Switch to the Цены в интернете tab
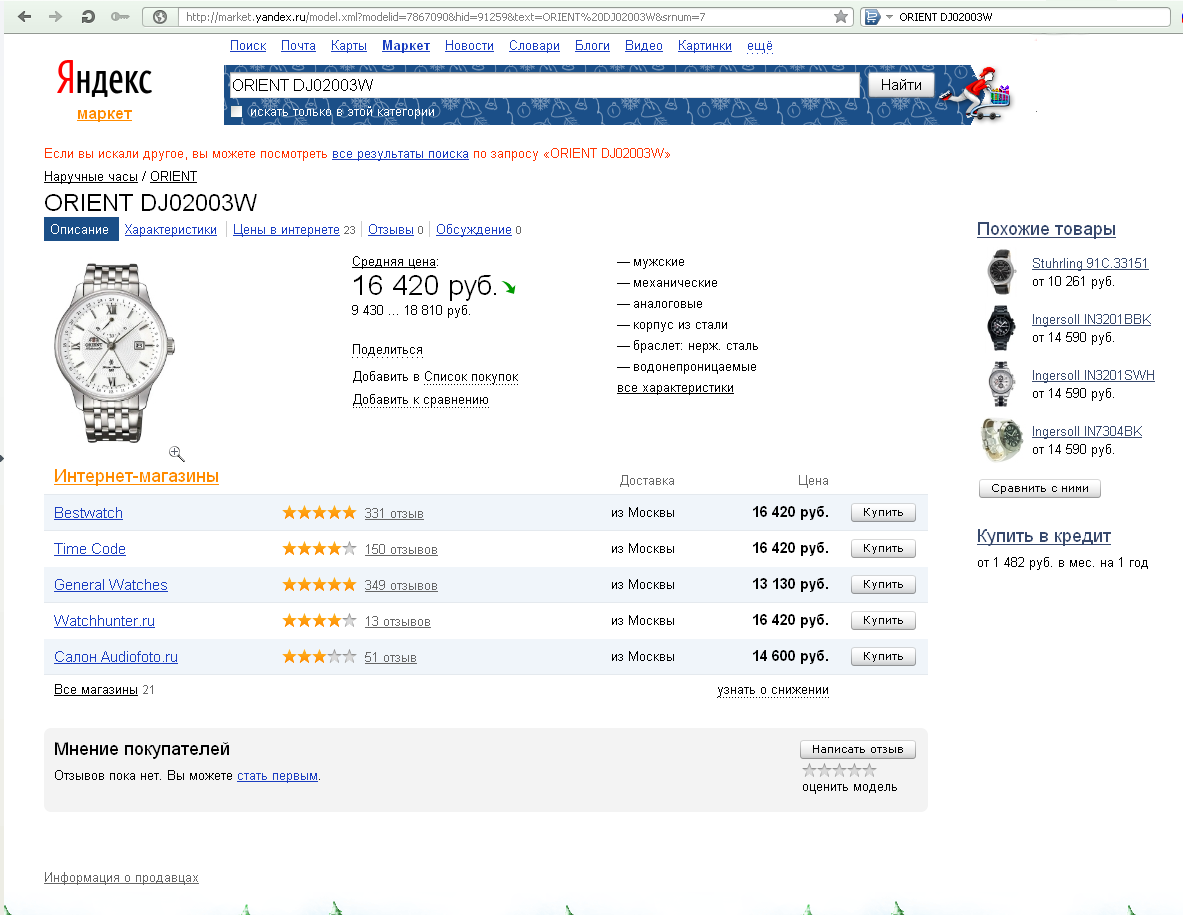 pos(286,229)
